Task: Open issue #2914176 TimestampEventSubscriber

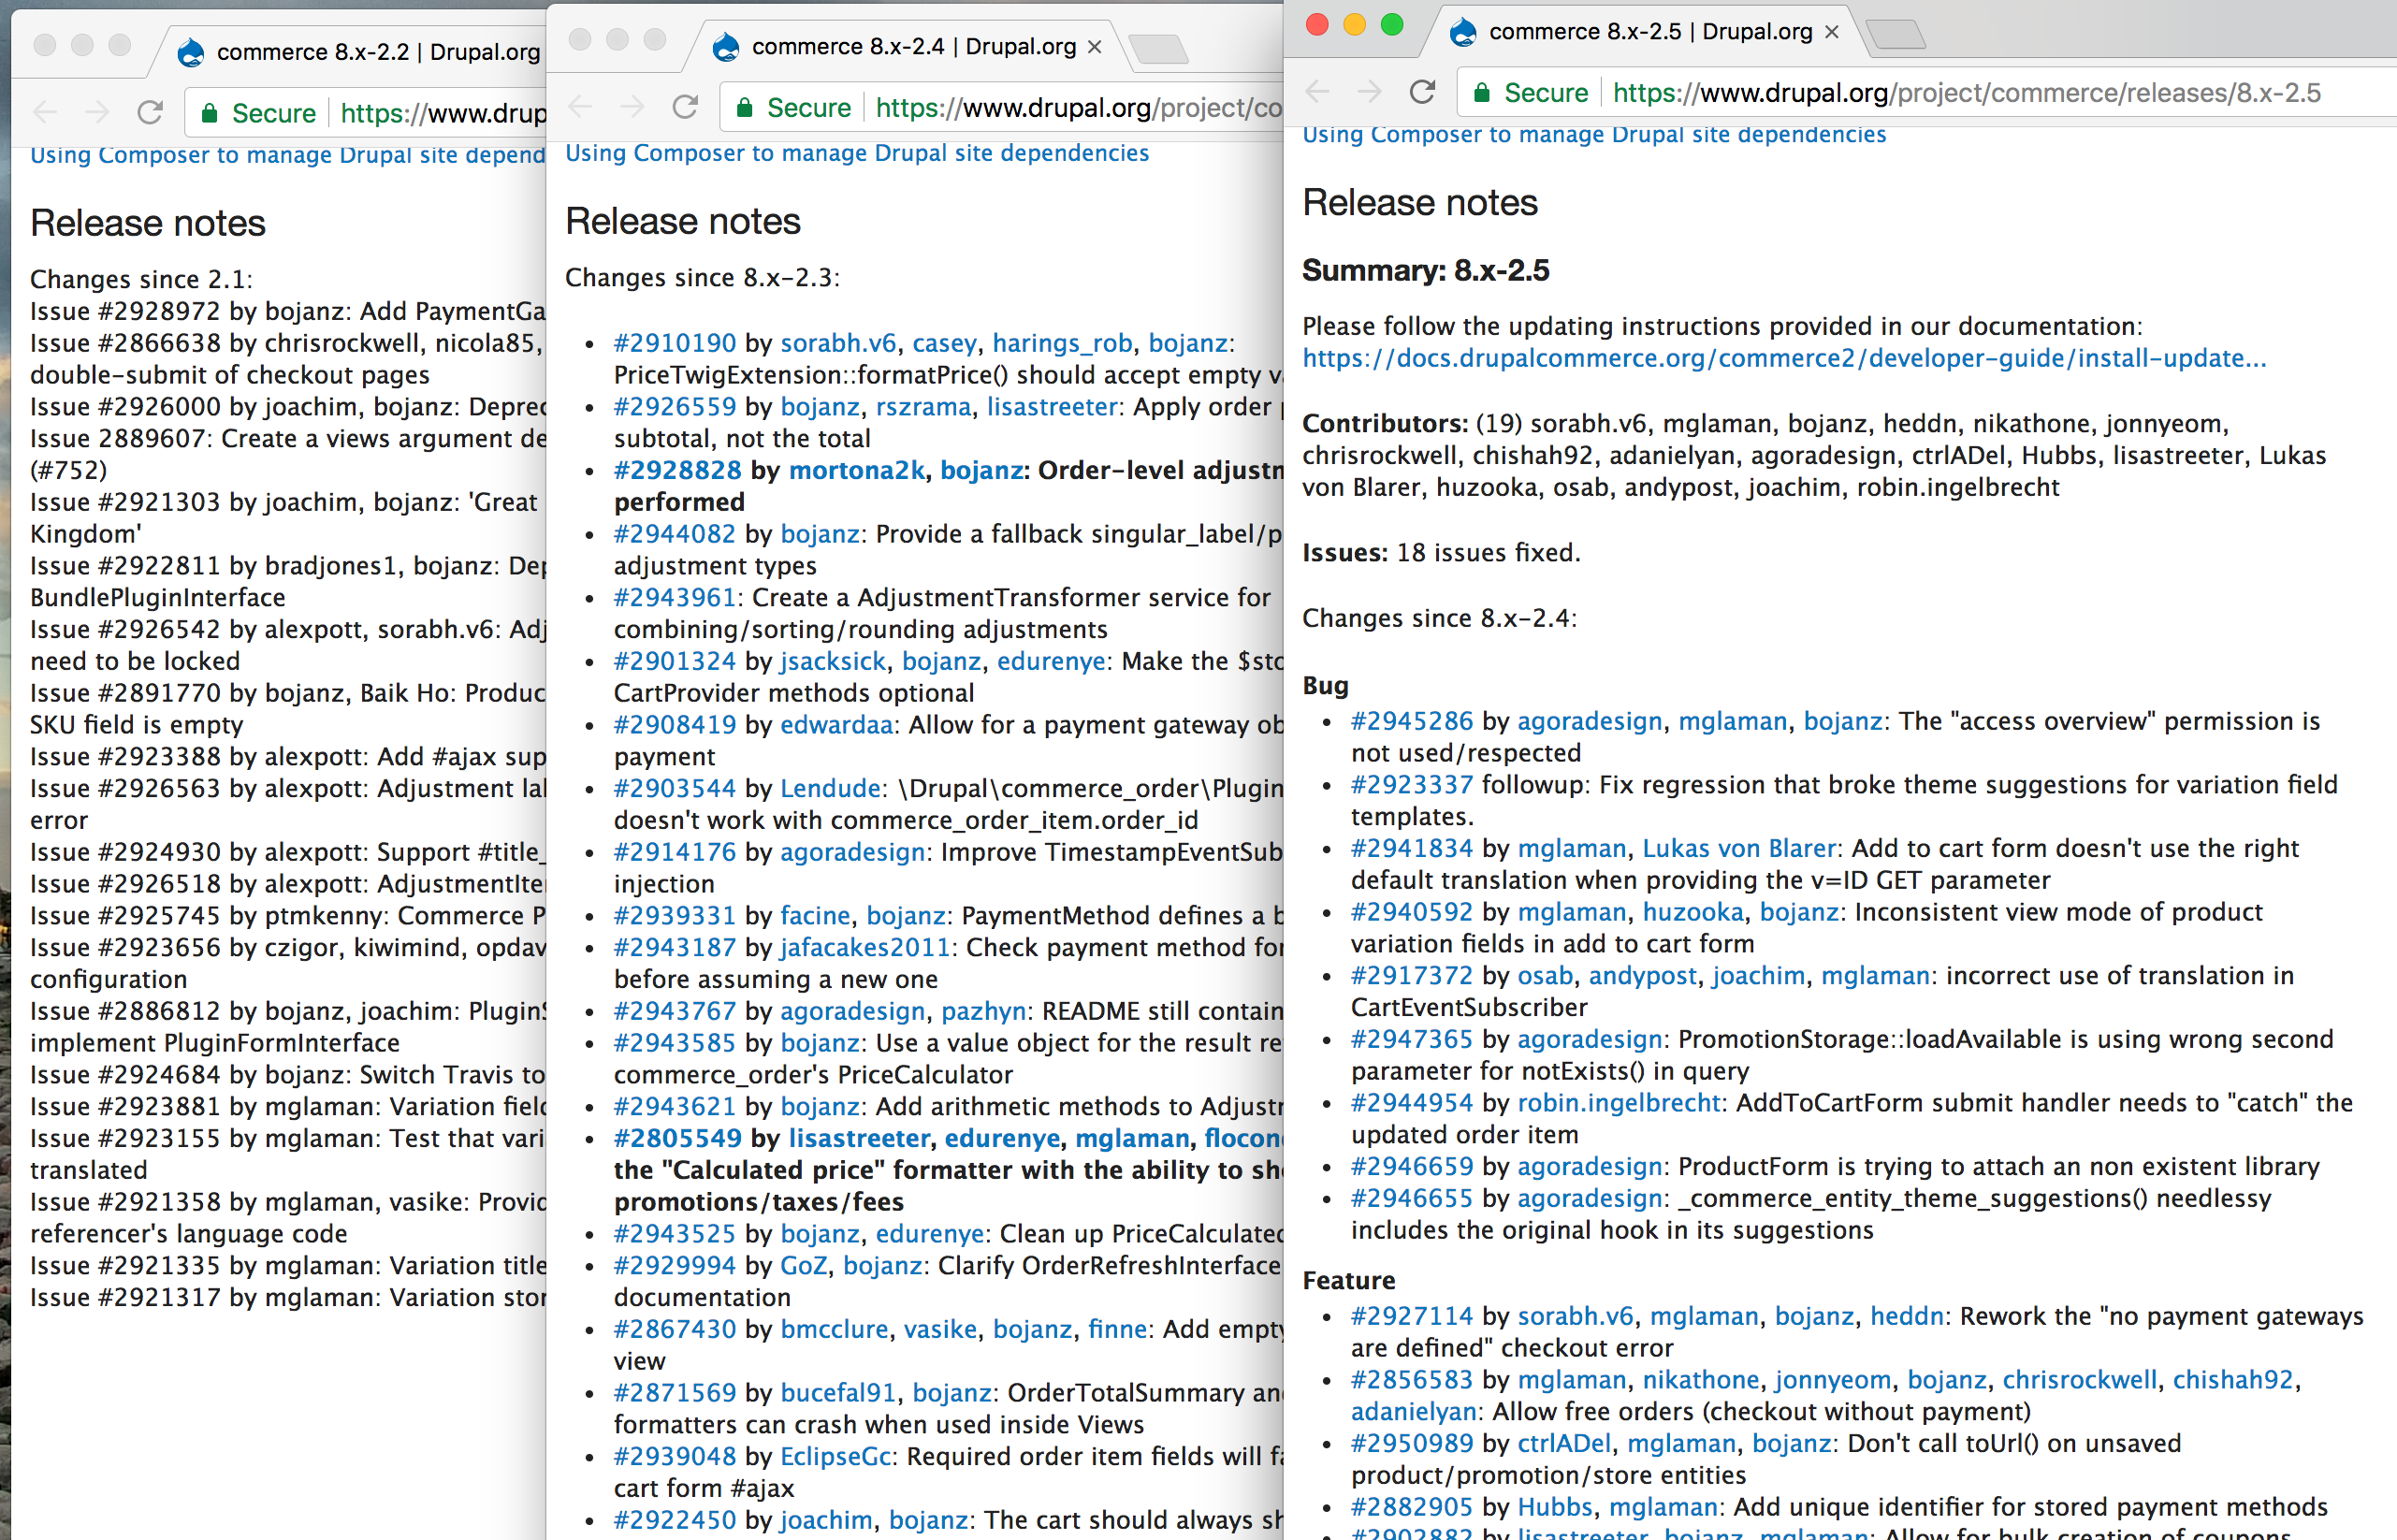Action: [x=674, y=852]
